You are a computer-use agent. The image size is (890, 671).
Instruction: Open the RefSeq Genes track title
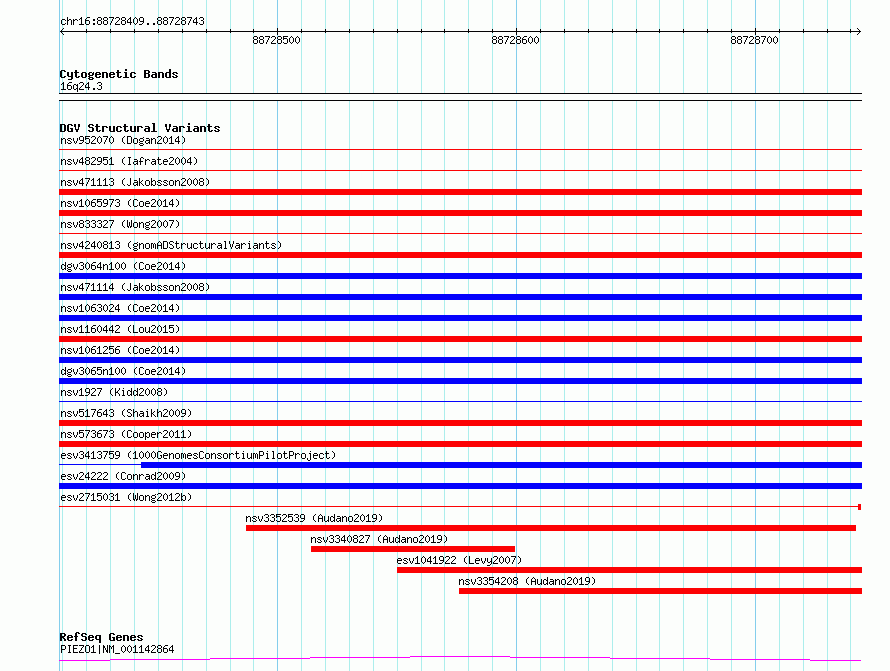[x=101, y=637]
